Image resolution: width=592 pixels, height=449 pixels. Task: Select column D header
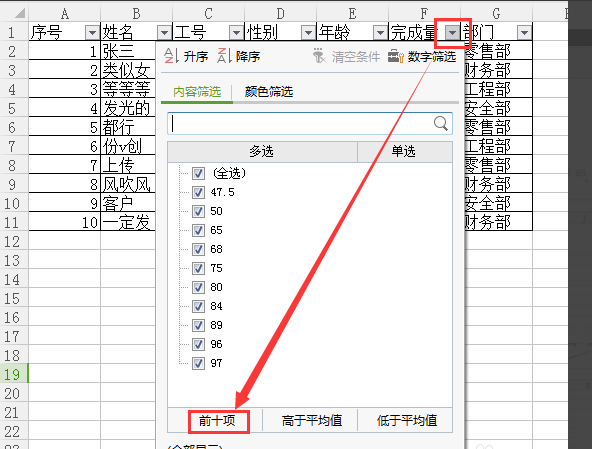[x=281, y=13]
